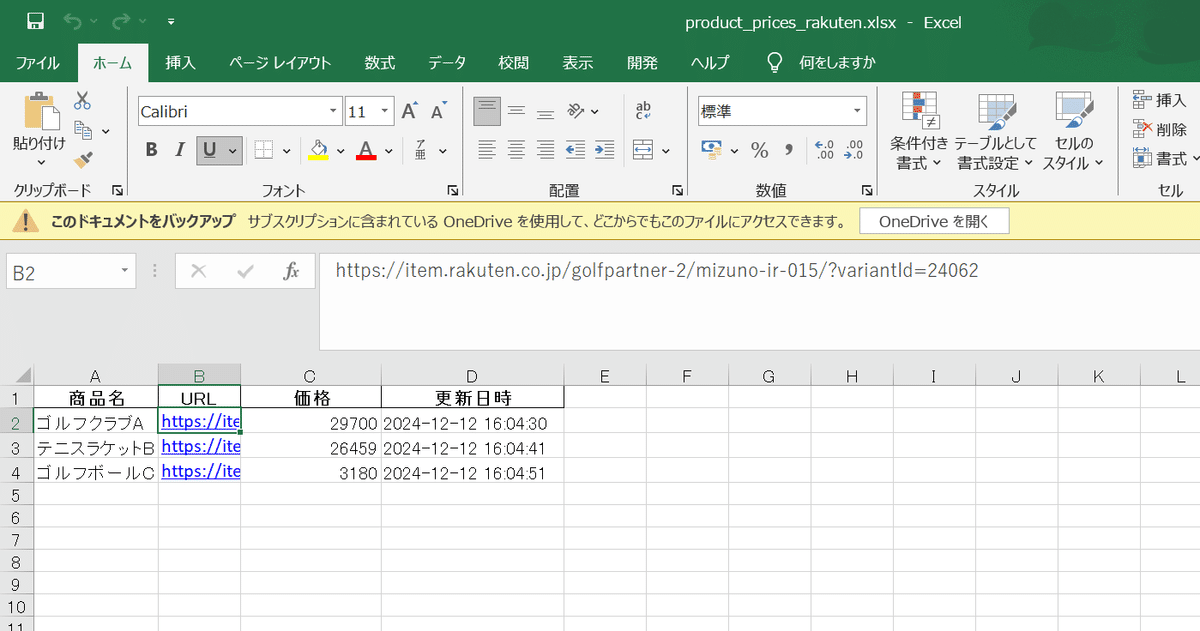Open the ファイル tab
Image resolution: width=1200 pixels, height=631 pixels.
pyautogui.click(x=37, y=62)
